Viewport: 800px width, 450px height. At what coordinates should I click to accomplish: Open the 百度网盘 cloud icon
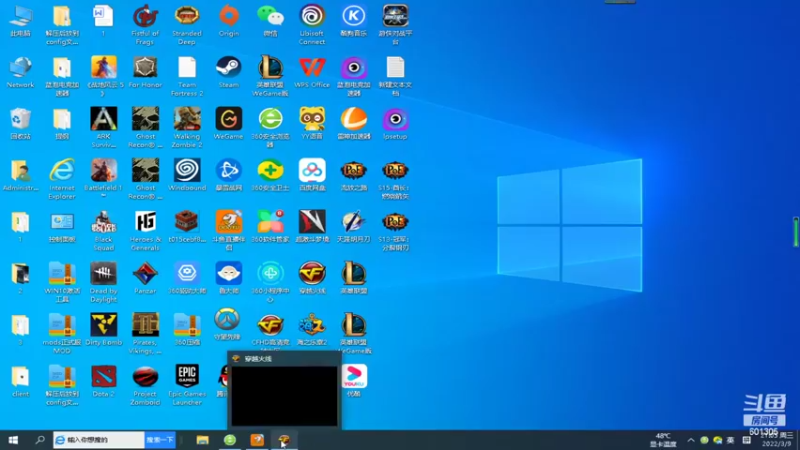click(312, 175)
